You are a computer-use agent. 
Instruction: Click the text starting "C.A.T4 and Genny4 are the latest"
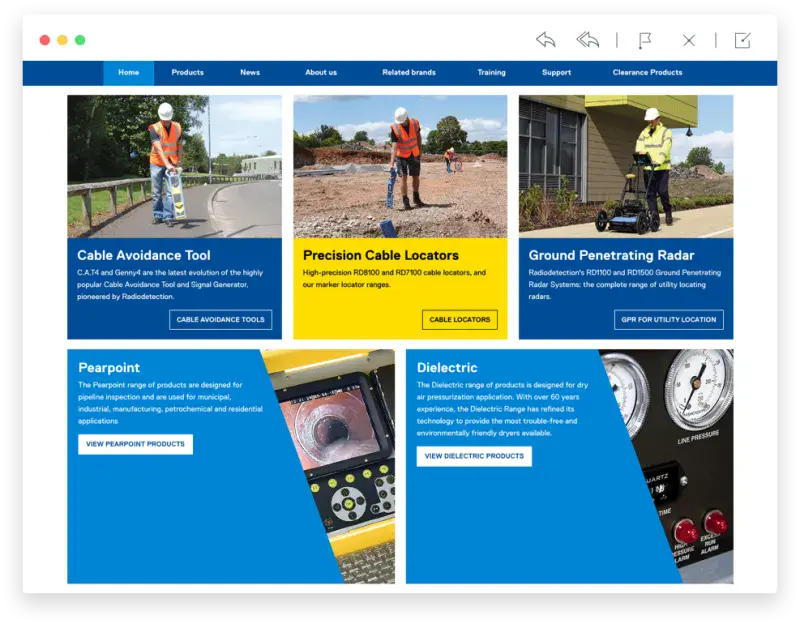pyautogui.click(x=170, y=285)
